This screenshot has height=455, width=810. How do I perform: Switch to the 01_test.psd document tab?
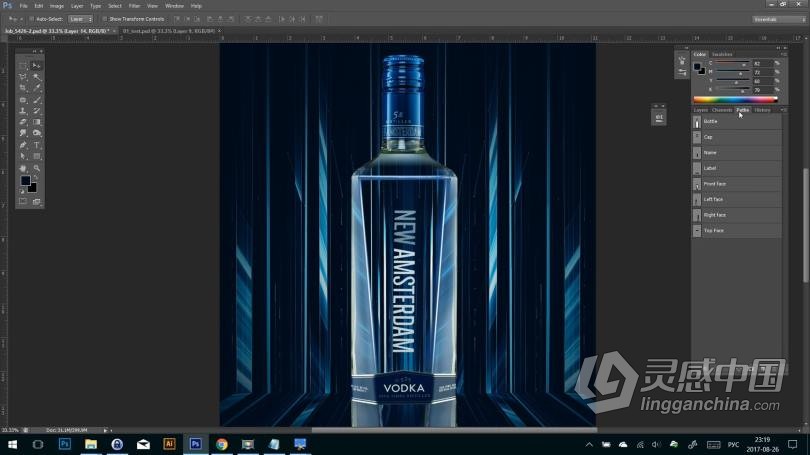[x=169, y=31]
